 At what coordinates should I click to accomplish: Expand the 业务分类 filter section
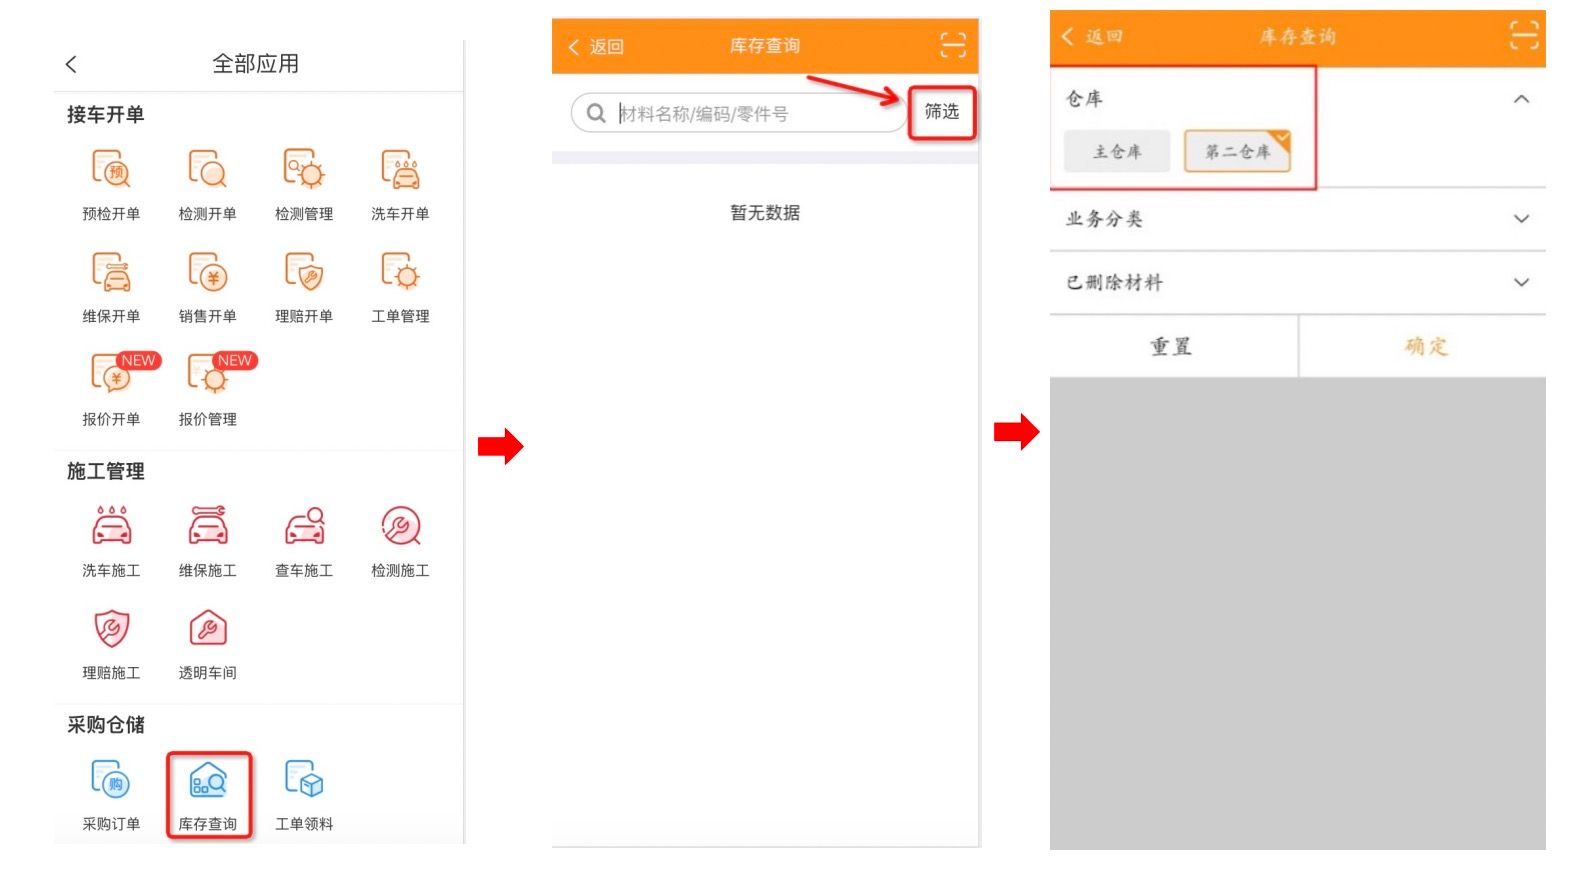1521,219
